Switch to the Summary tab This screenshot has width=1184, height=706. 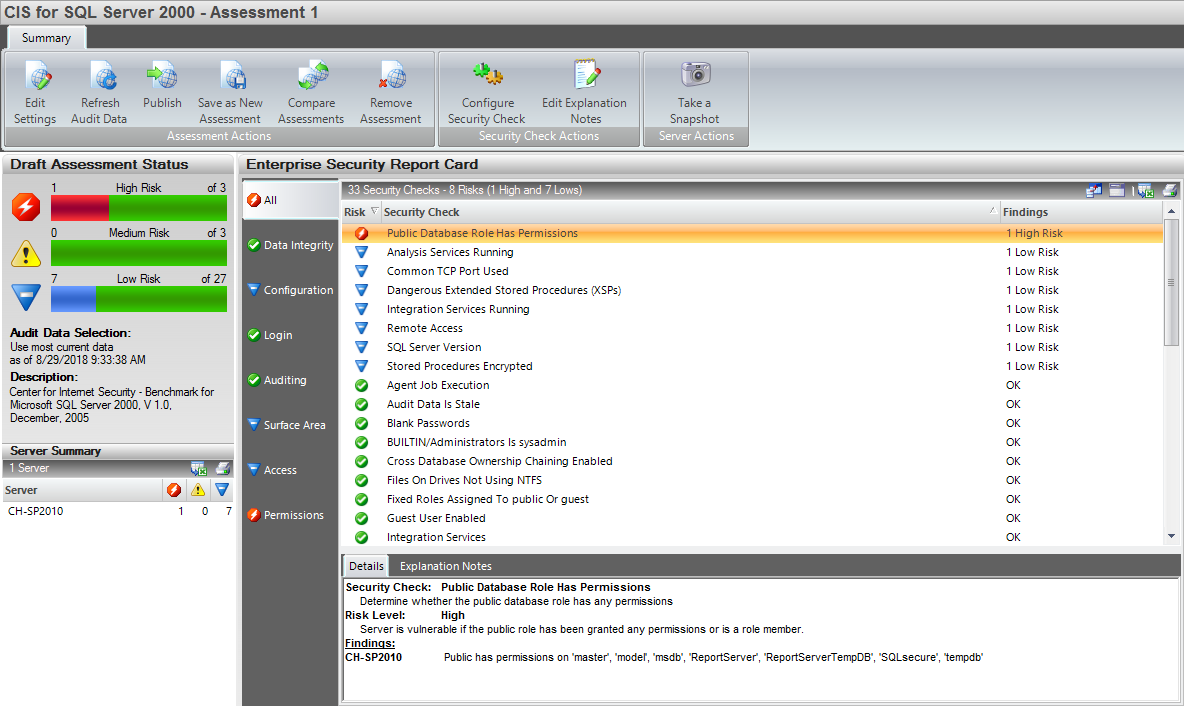click(46, 38)
